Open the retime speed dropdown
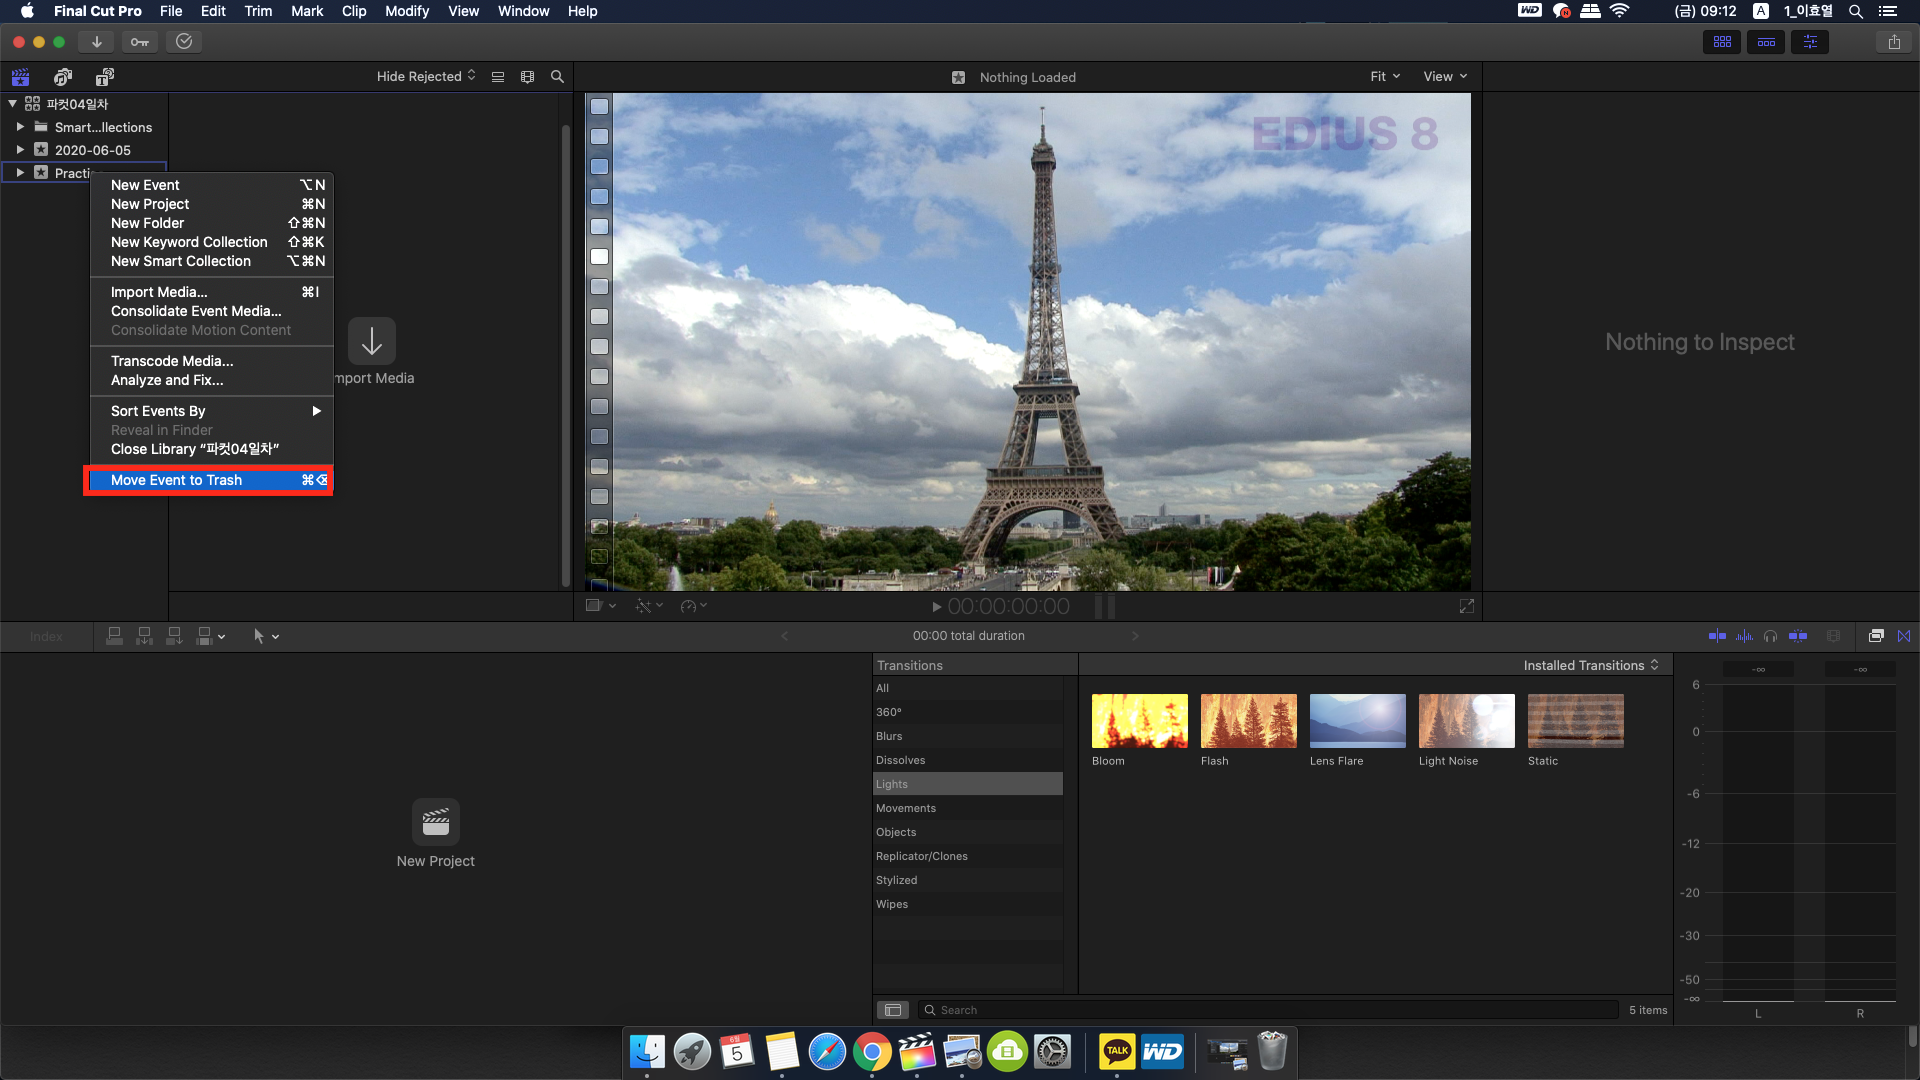 click(x=693, y=606)
